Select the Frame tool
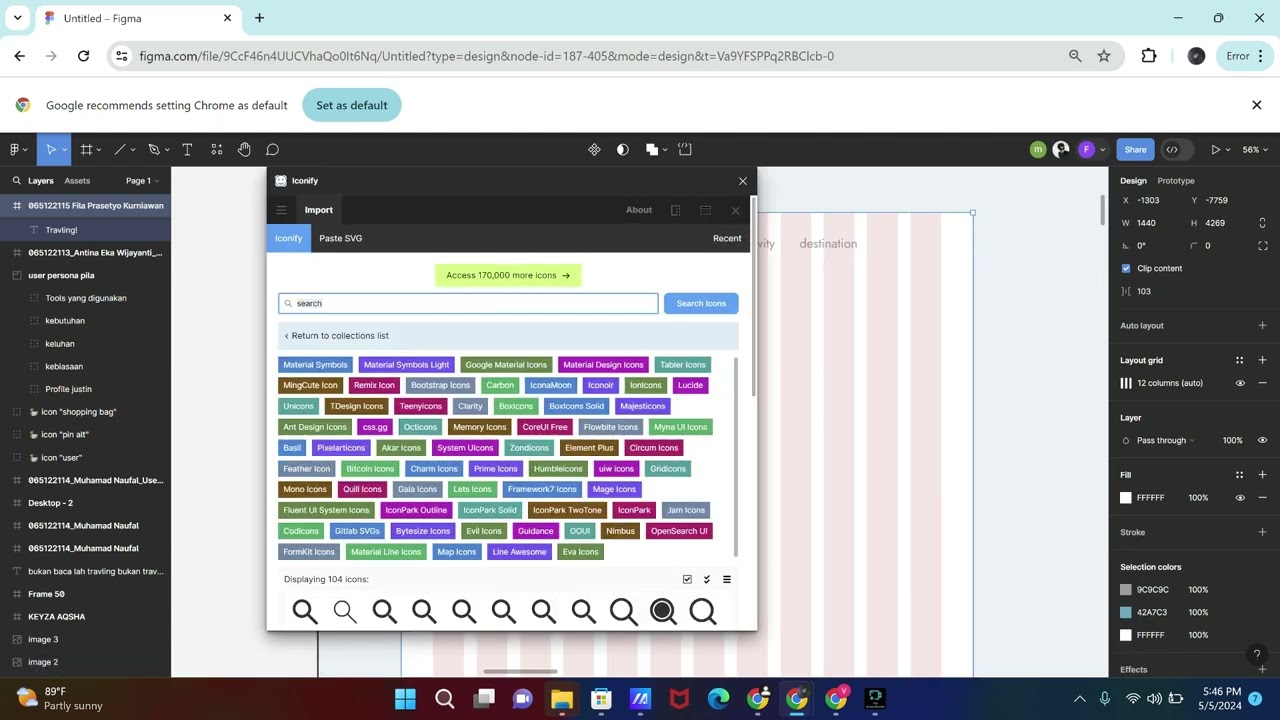Image resolution: width=1280 pixels, height=720 pixels. (x=87, y=149)
